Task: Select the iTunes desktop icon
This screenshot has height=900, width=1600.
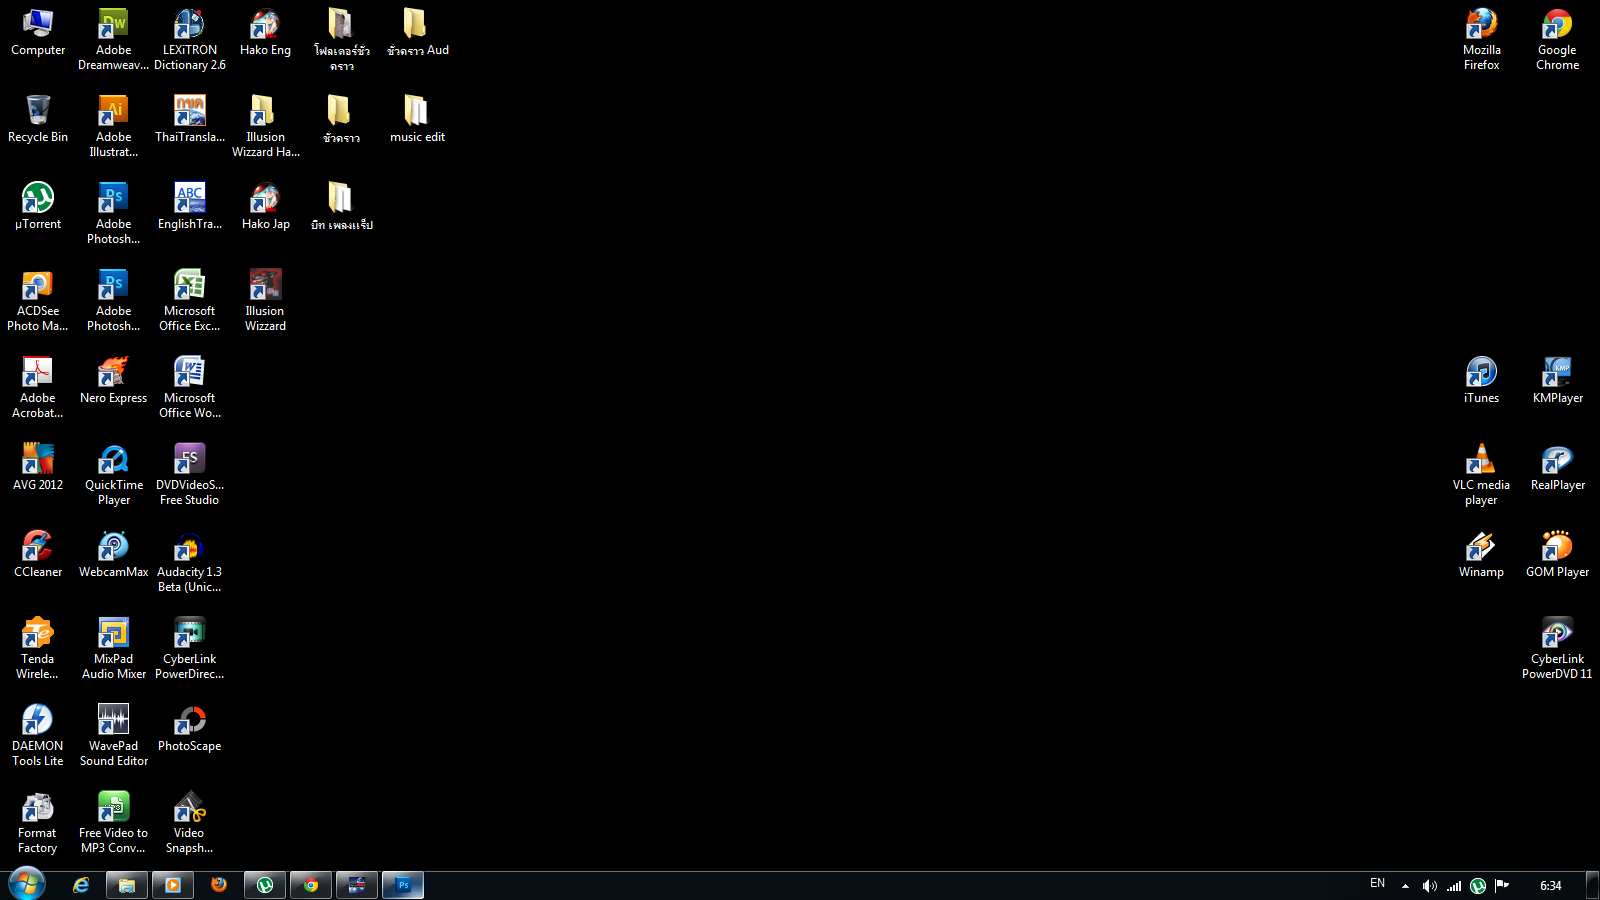Action: pos(1482,380)
